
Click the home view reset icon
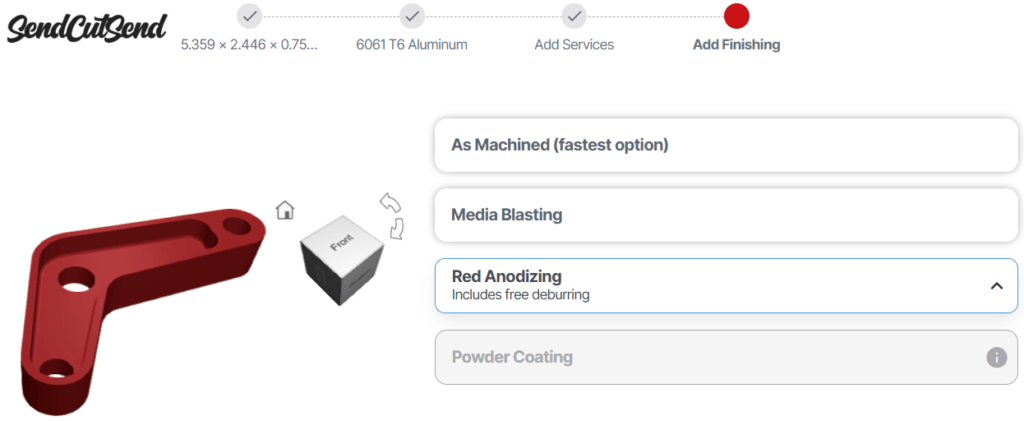[x=285, y=210]
